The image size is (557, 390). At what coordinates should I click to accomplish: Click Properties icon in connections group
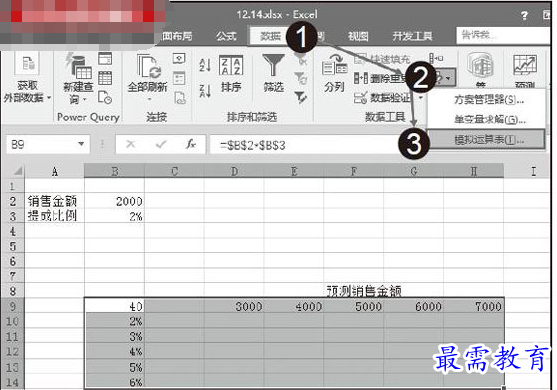[x=179, y=78]
